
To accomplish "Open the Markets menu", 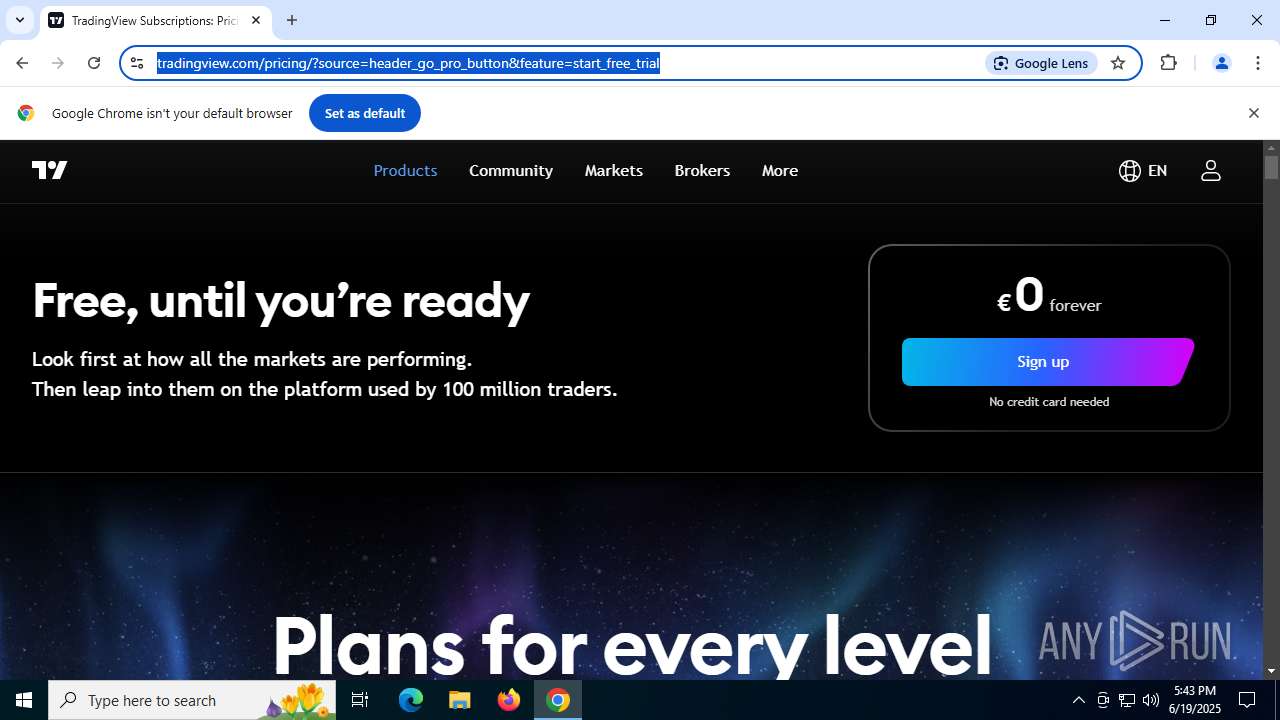I will click(x=614, y=171).
